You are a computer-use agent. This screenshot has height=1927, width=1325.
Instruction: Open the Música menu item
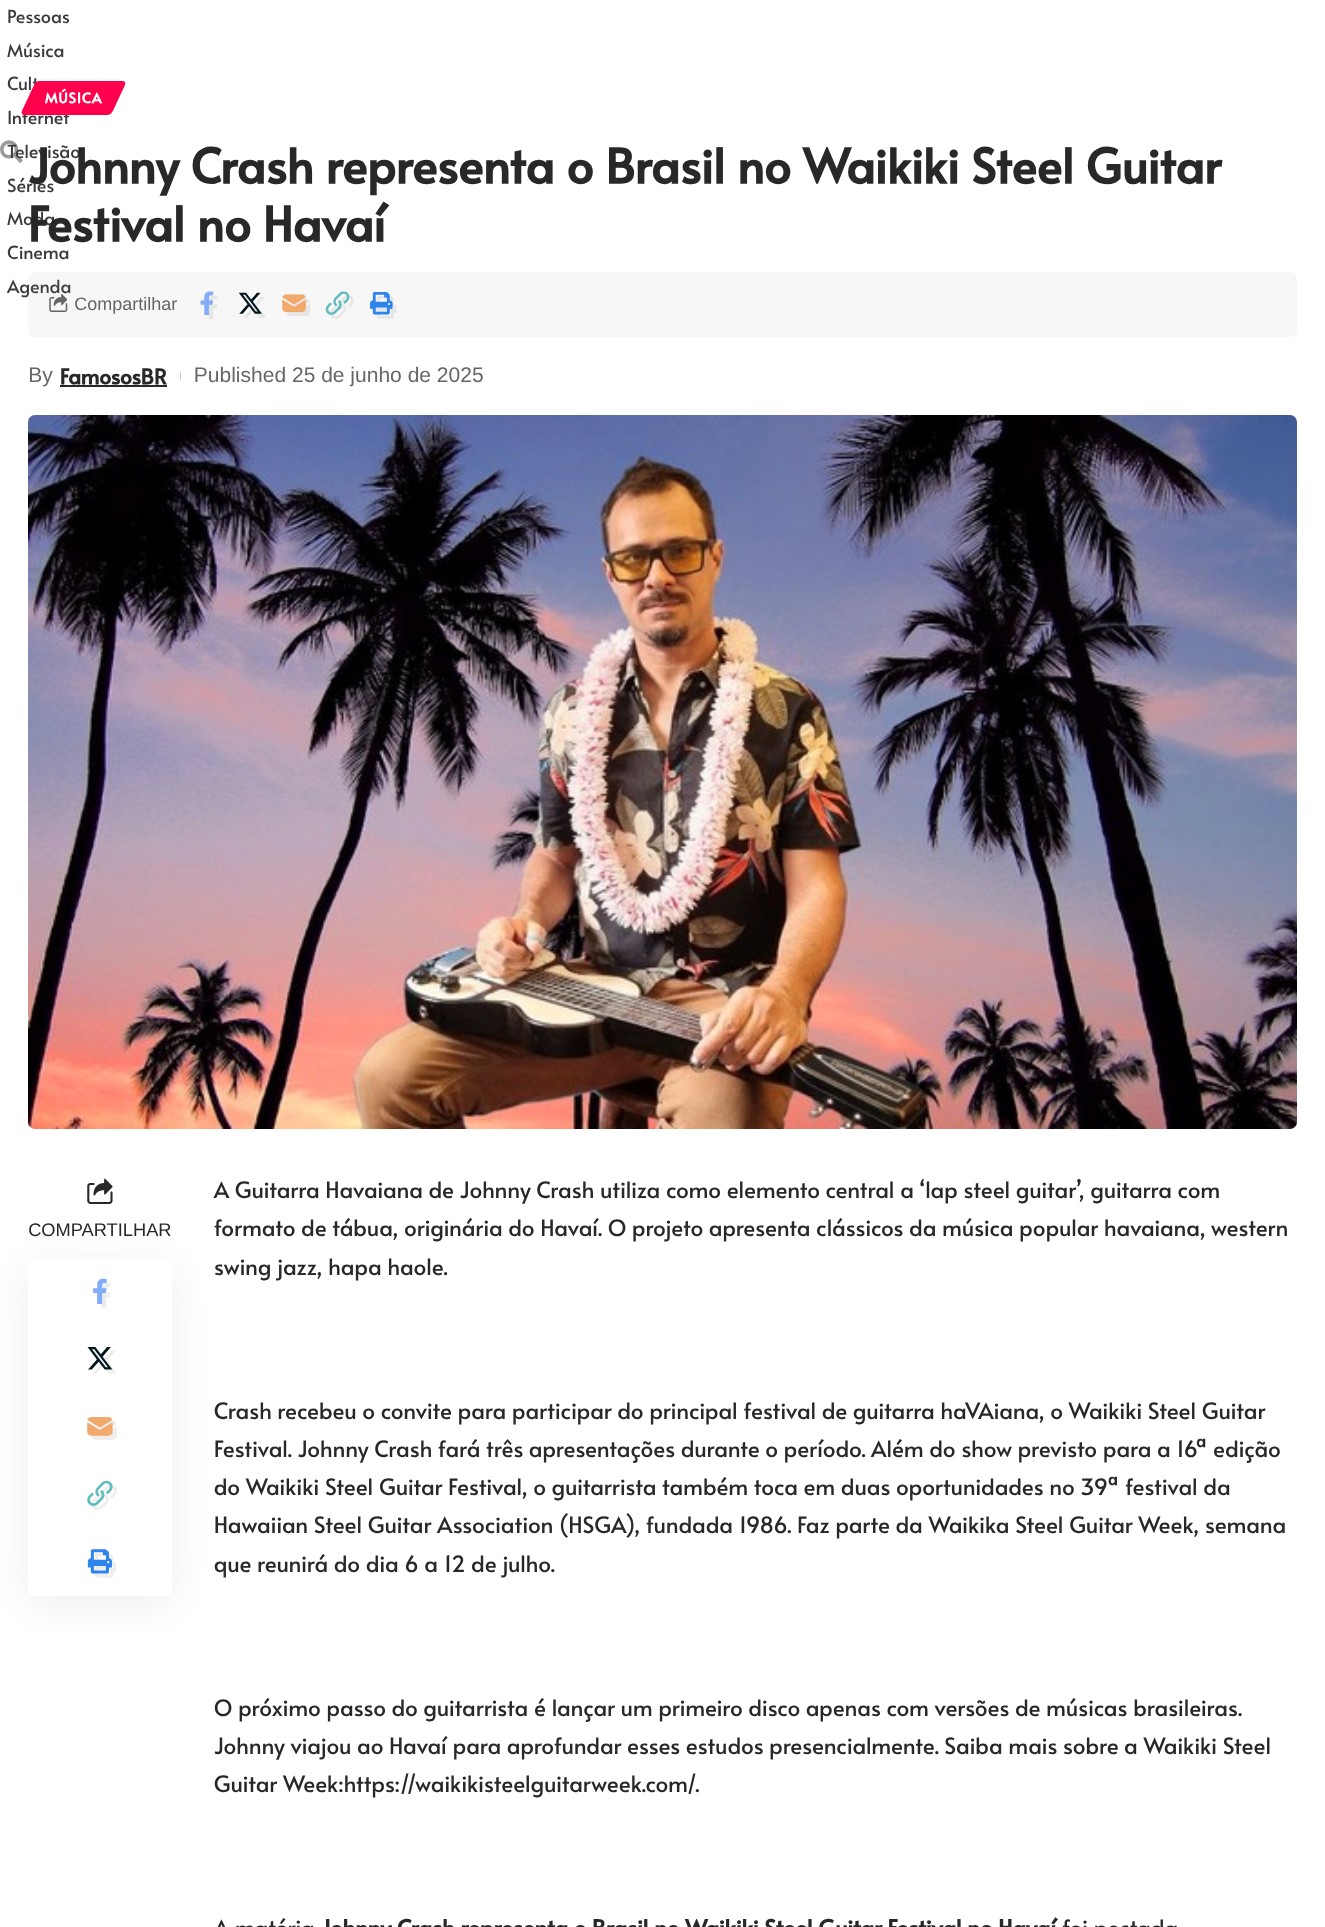[x=35, y=51]
